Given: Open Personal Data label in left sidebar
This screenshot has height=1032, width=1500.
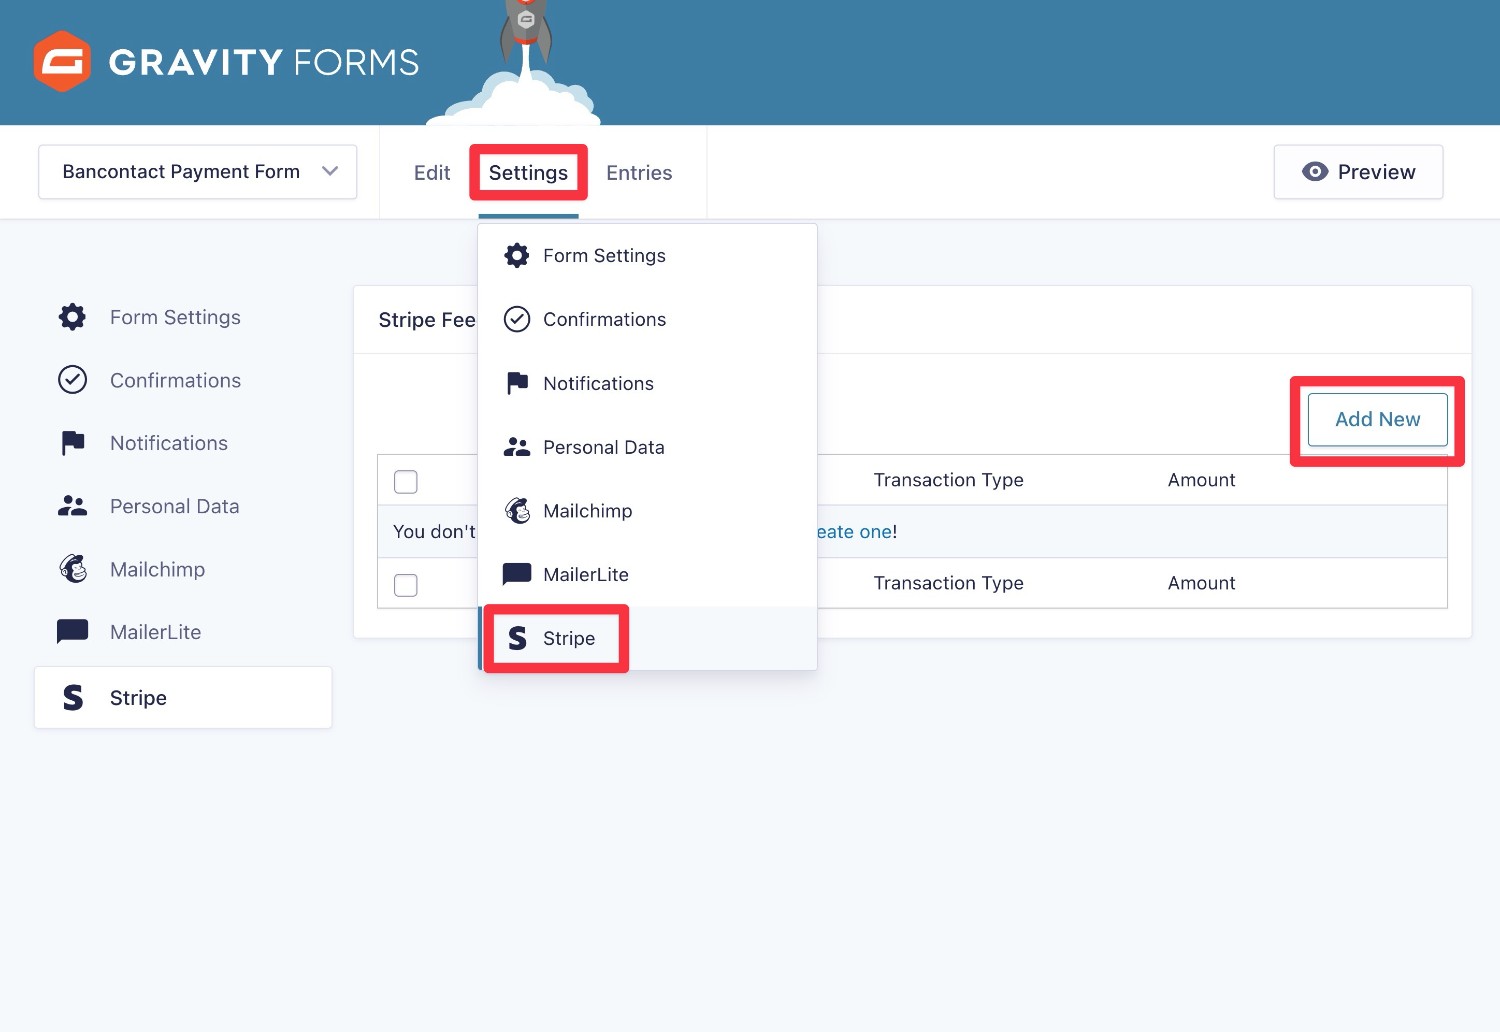Looking at the screenshot, I should [174, 506].
